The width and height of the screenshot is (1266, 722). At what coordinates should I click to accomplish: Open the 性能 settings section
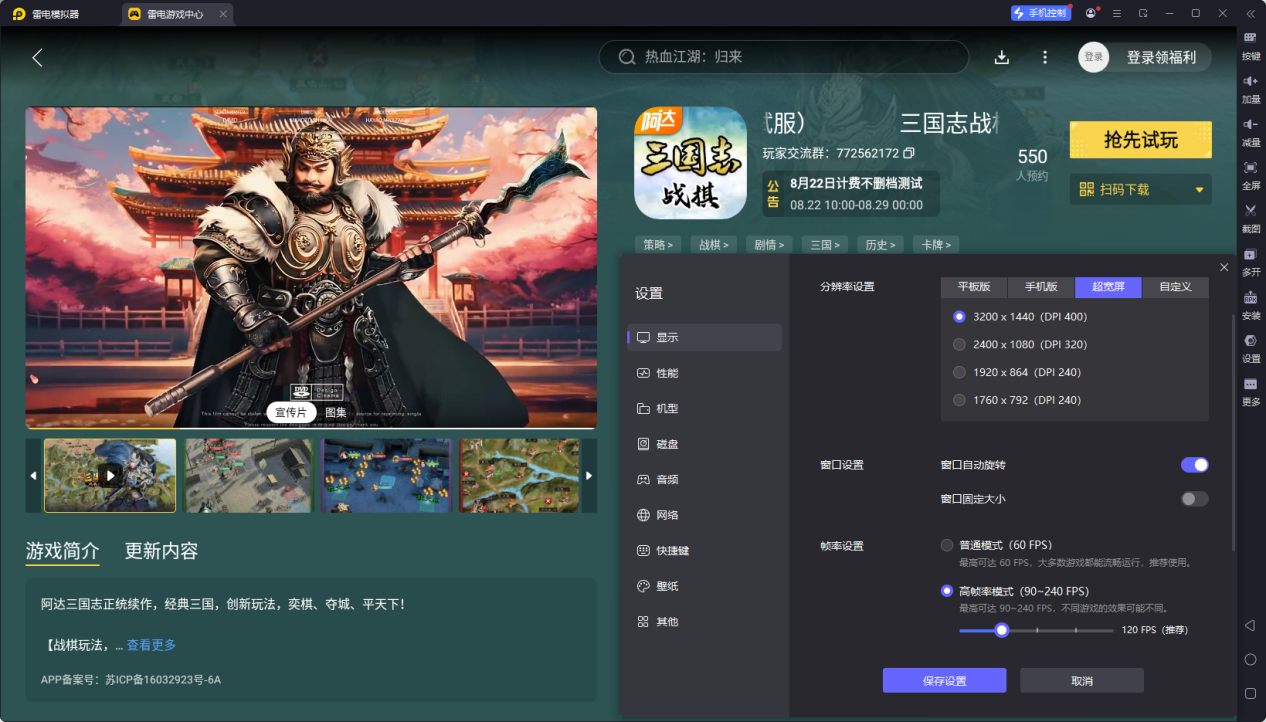(x=705, y=373)
